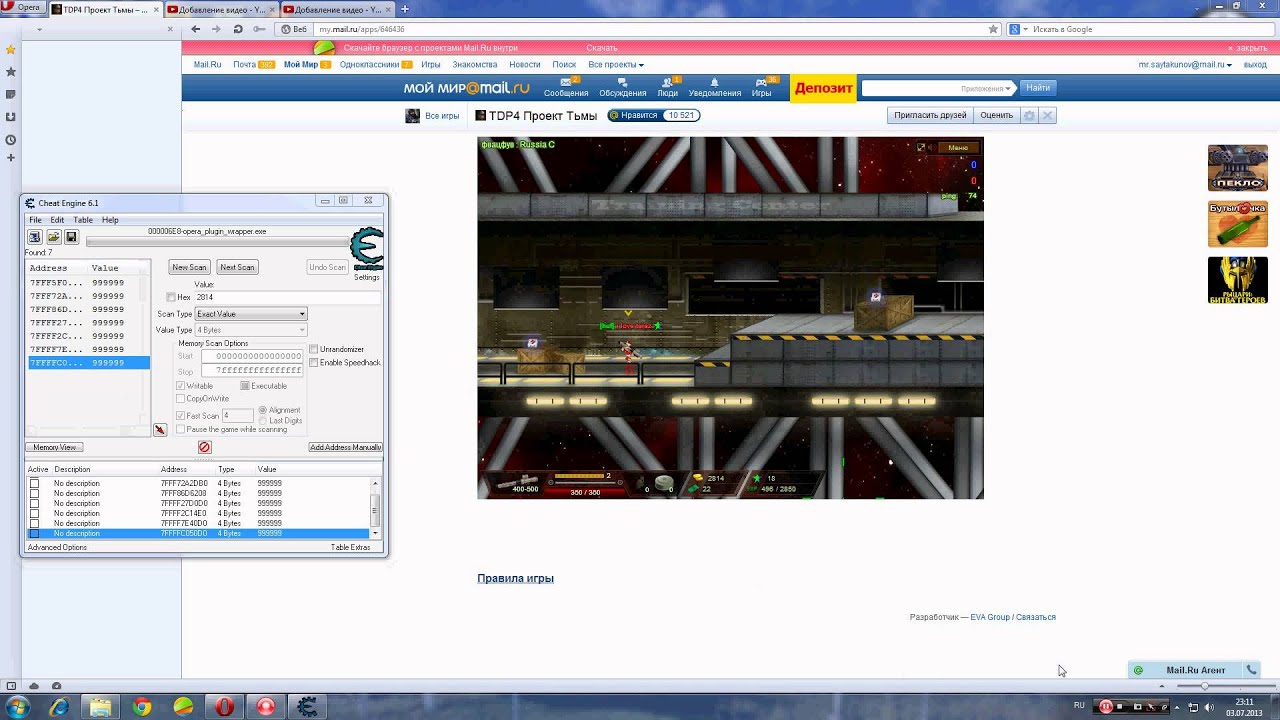This screenshot has width=1280, height=720.
Task: Click the bookmark star in address bar
Action: (x=993, y=29)
